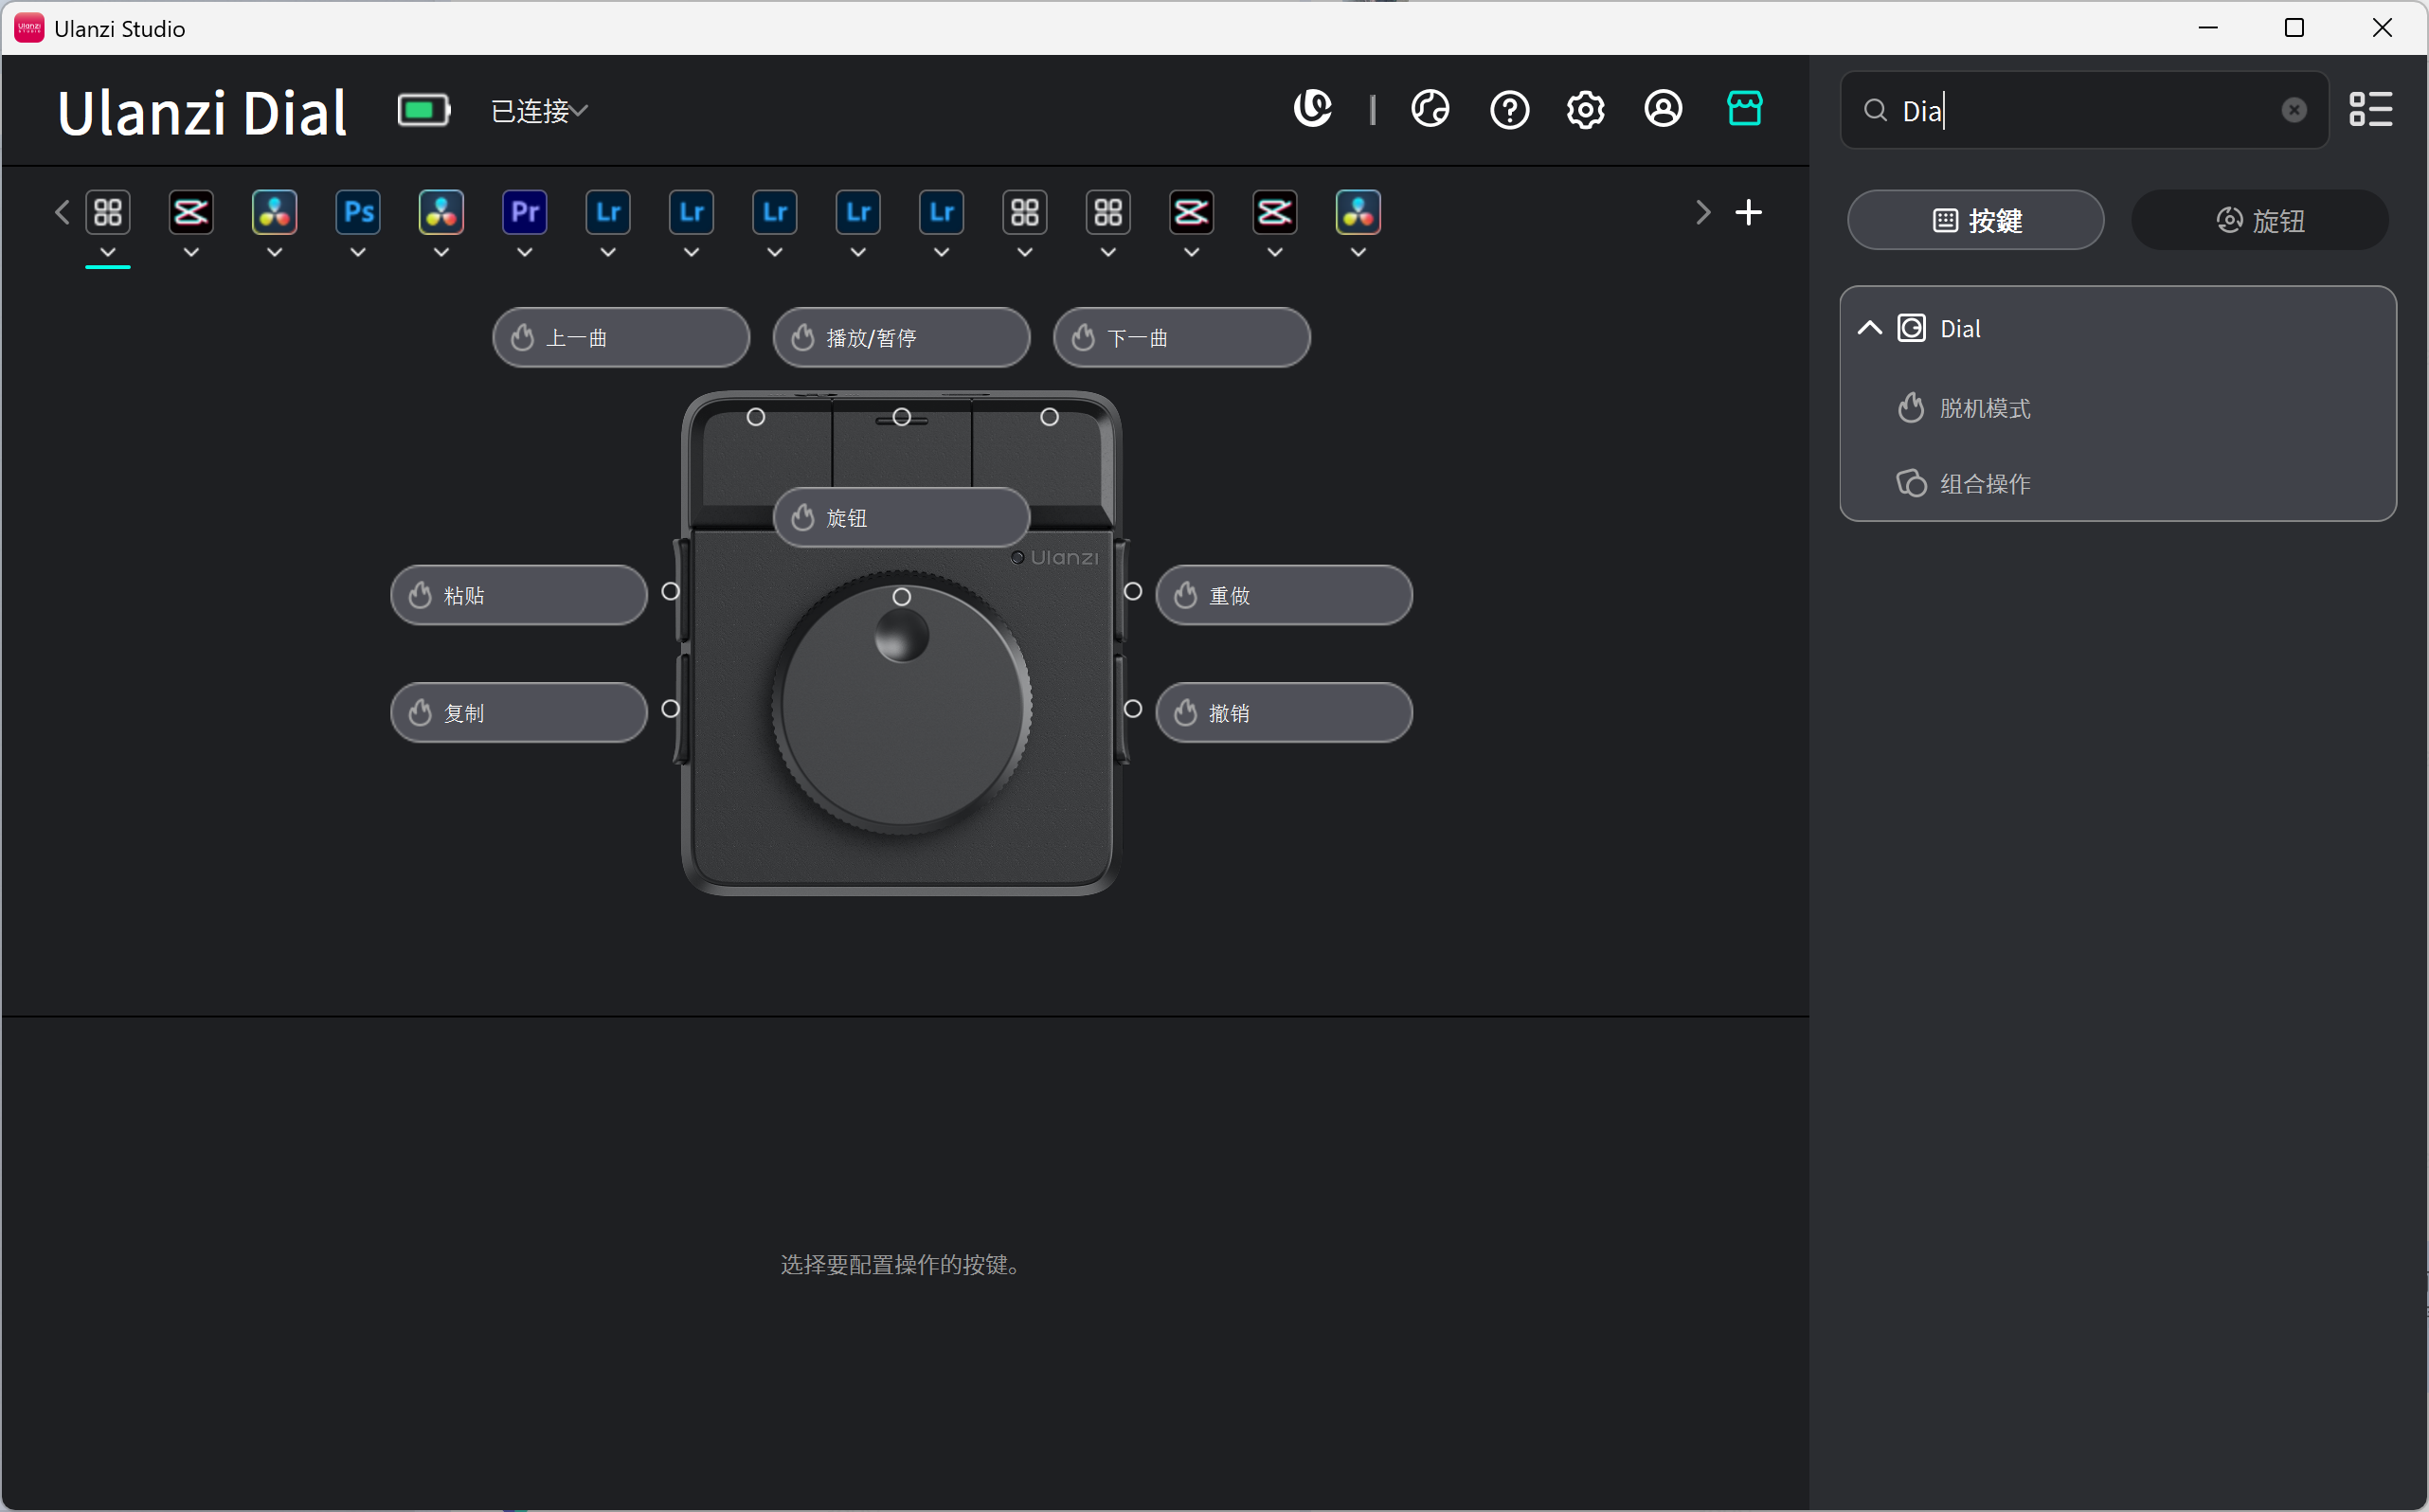Open the Ulanzi store icon
Viewport: 2429px width, 1512px height.
pos(1744,108)
